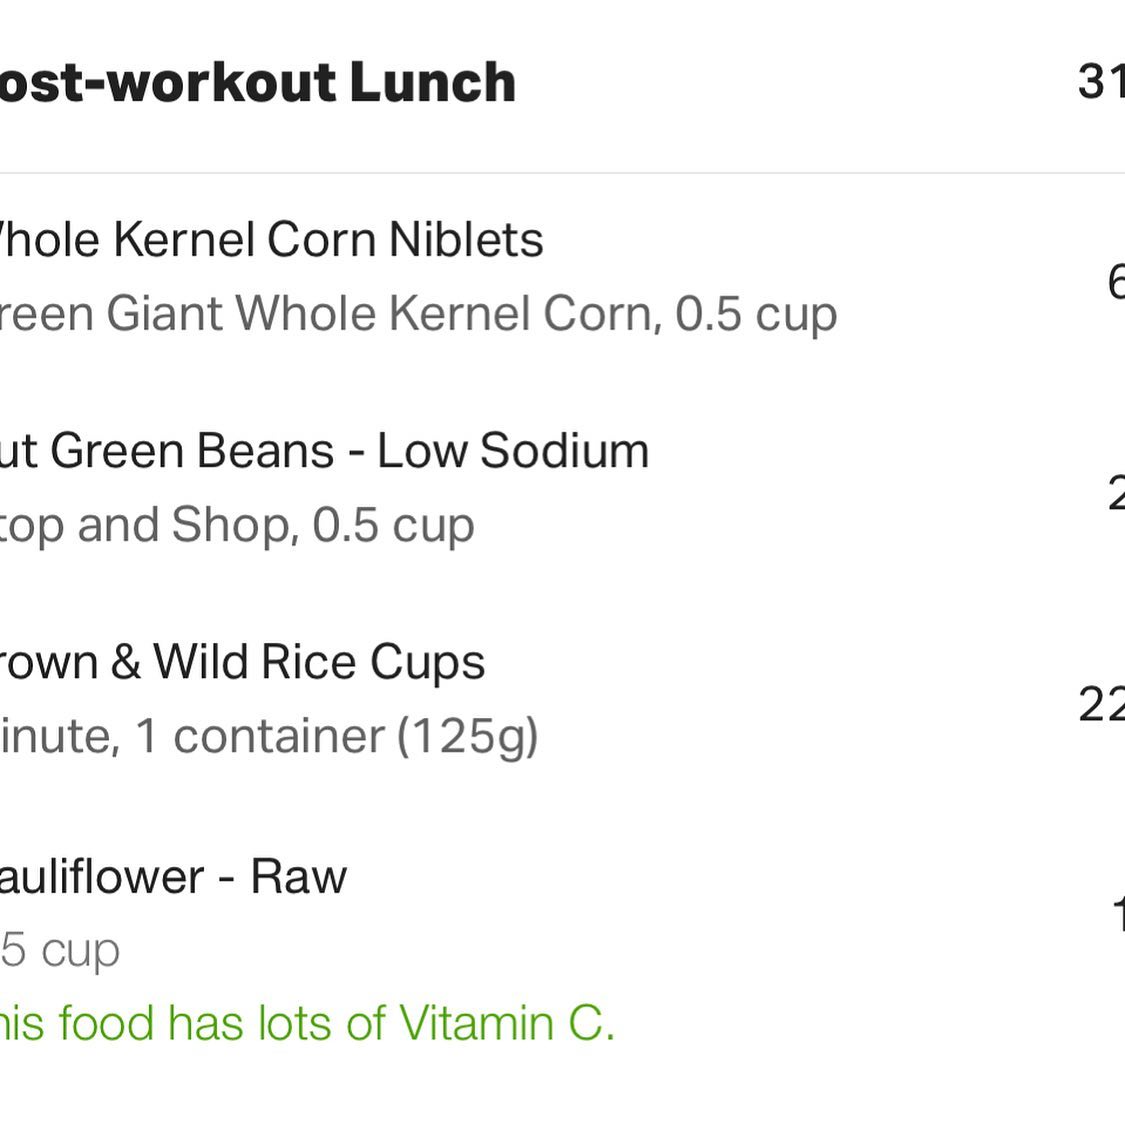Open the Whole Kernel Corn Niblets entry
Viewport: 1125px width, 1125px height.
pos(270,240)
